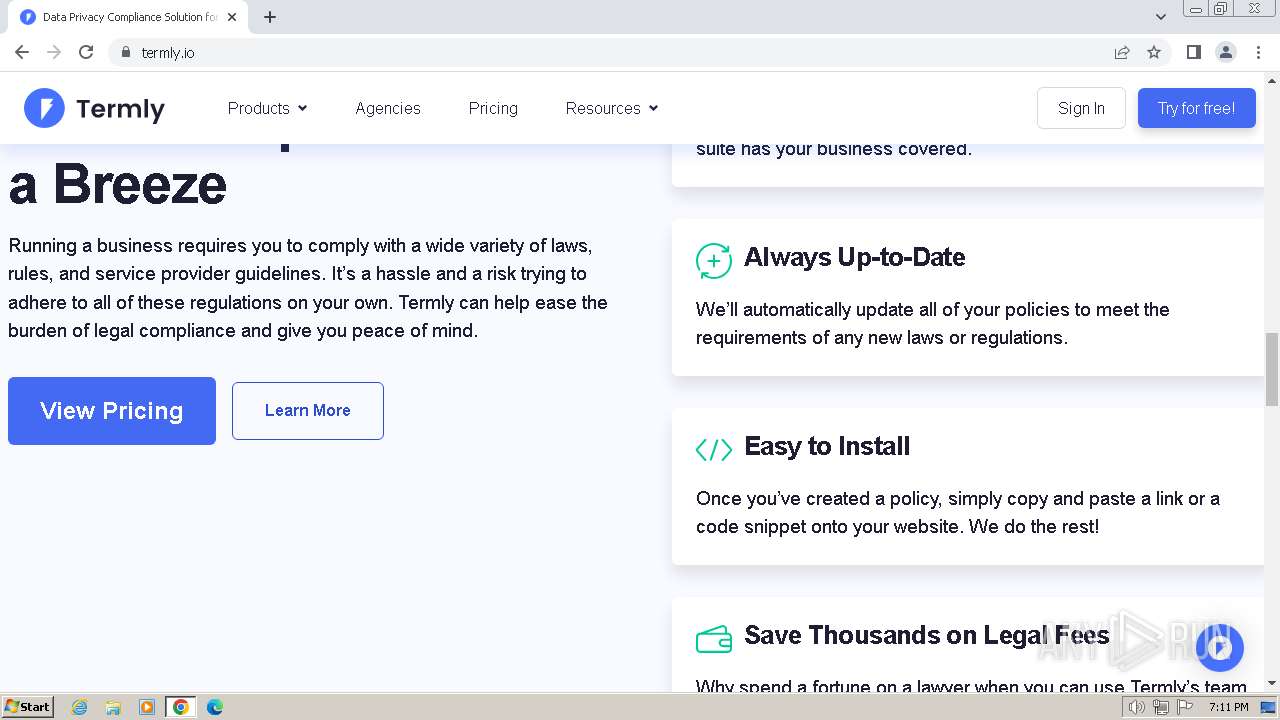Open the Chrome profile avatar
1280x720 pixels.
pyautogui.click(x=1226, y=52)
